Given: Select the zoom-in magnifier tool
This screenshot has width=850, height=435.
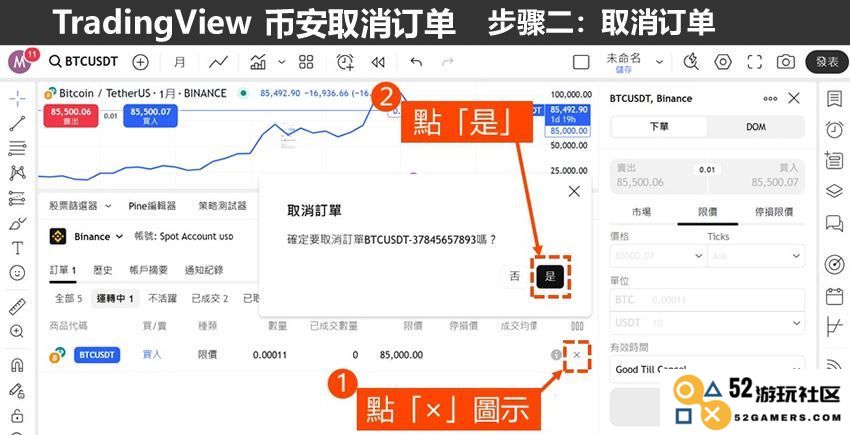Looking at the screenshot, I should (17, 331).
